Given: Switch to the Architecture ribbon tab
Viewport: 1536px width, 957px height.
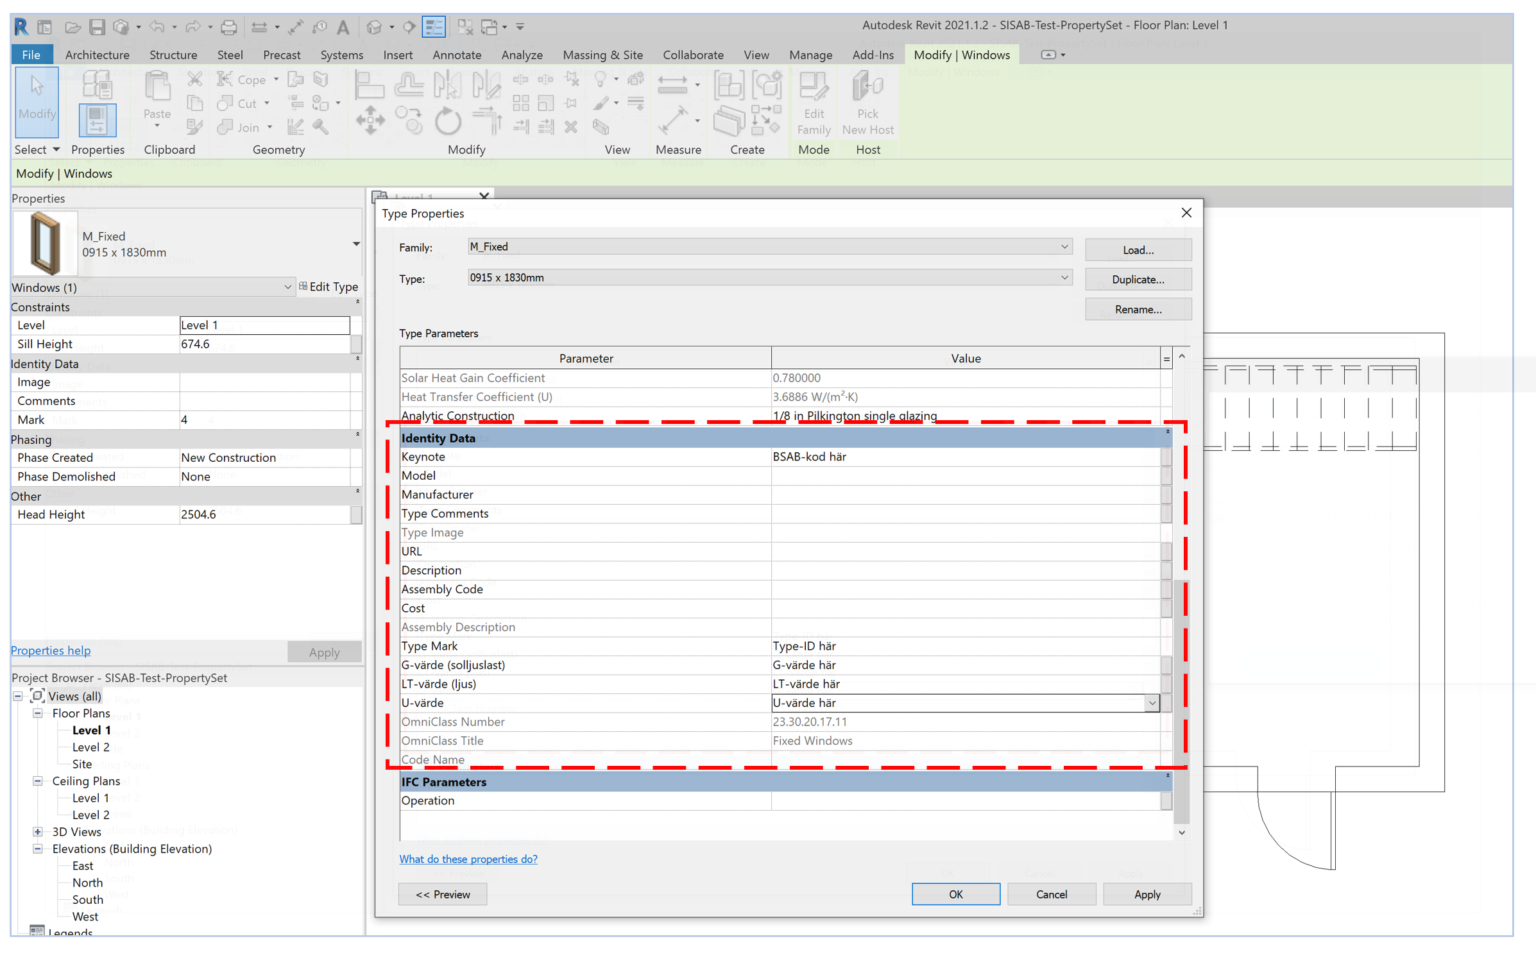Looking at the screenshot, I should coord(97,55).
